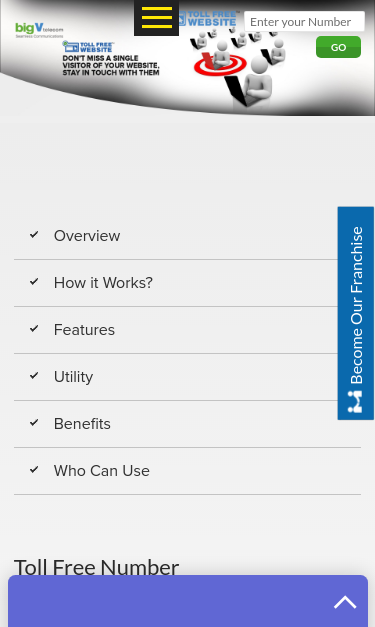The height and width of the screenshot is (627, 375).
Task: Click the green GO button
Action: tap(338, 47)
